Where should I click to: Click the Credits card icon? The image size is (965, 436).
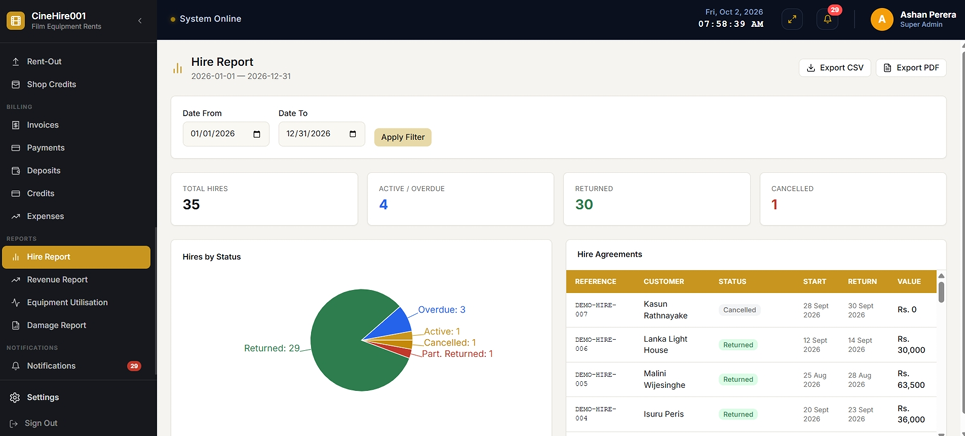15,193
